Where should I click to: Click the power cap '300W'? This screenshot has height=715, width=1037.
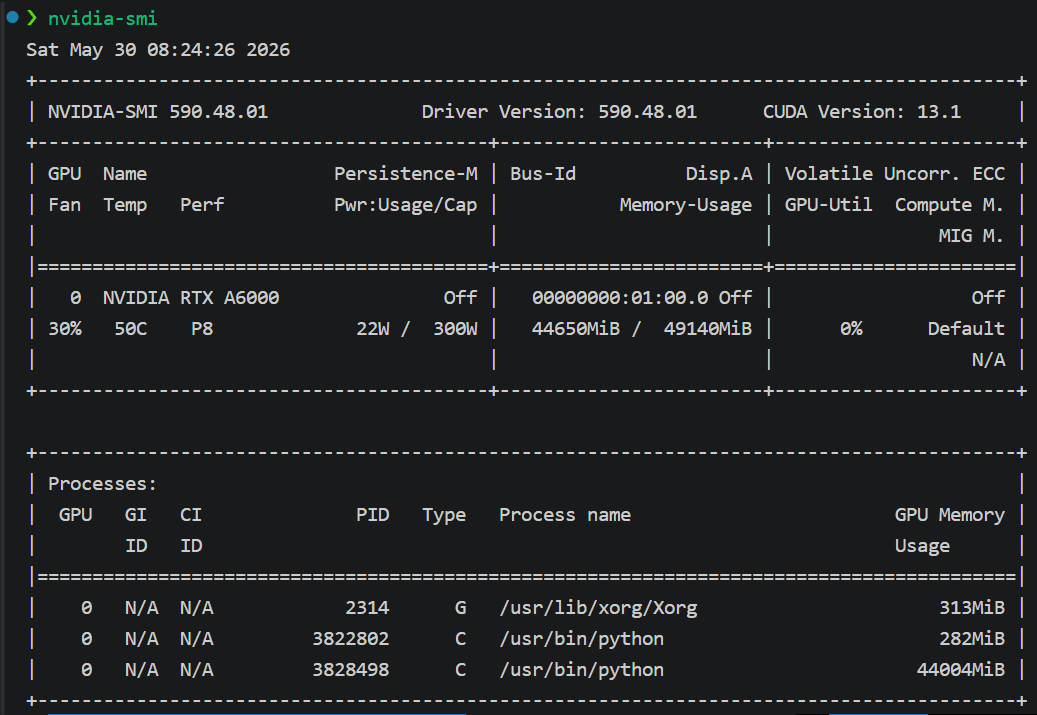coord(455,329)
